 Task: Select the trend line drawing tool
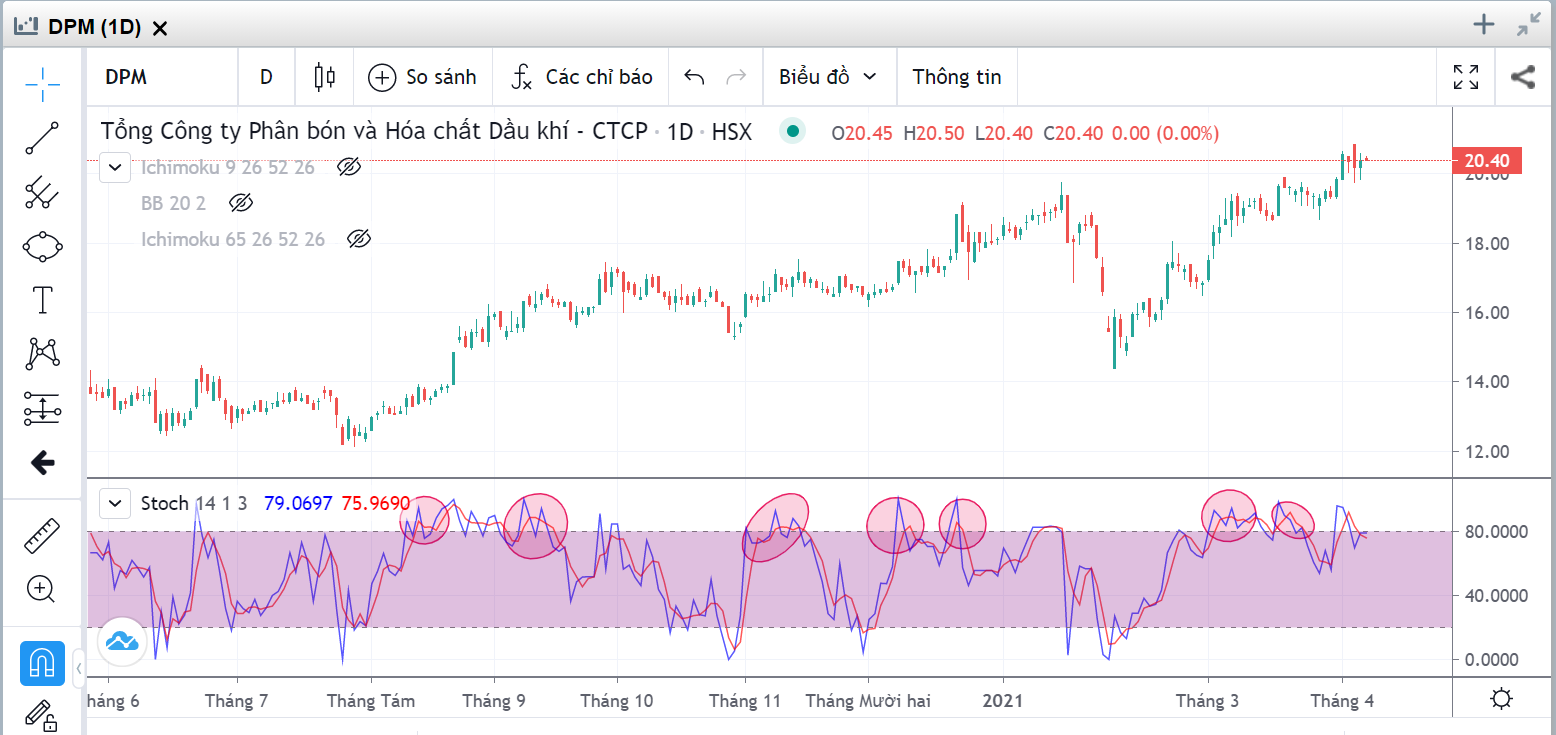tap(42, 138)
